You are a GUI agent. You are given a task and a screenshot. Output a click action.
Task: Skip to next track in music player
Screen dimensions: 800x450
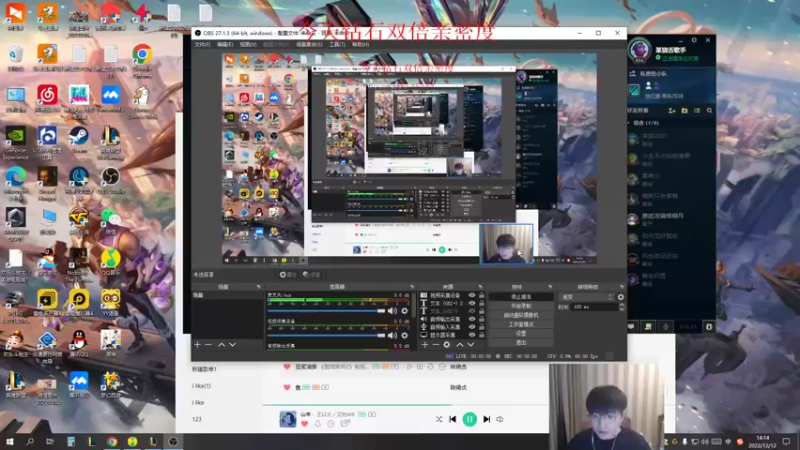[x=487, y=419]
